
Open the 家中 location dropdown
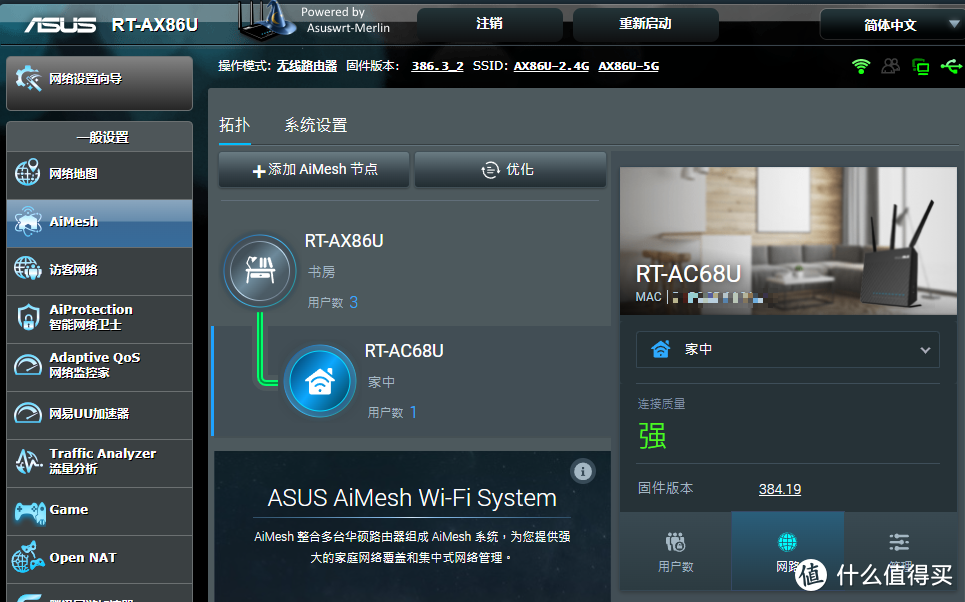pos(788,349)
